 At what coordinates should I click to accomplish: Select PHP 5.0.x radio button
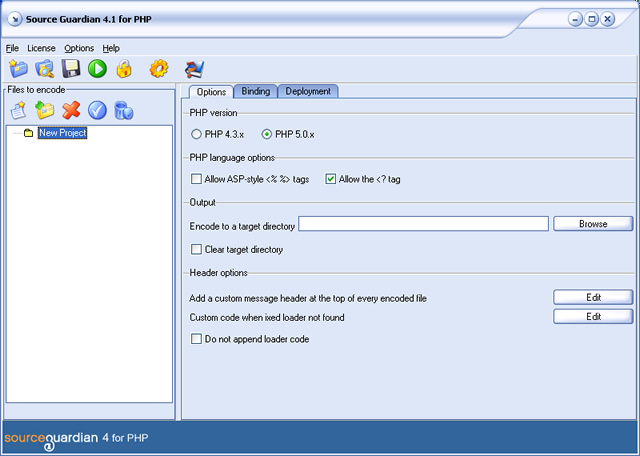[x=267, y=134]
